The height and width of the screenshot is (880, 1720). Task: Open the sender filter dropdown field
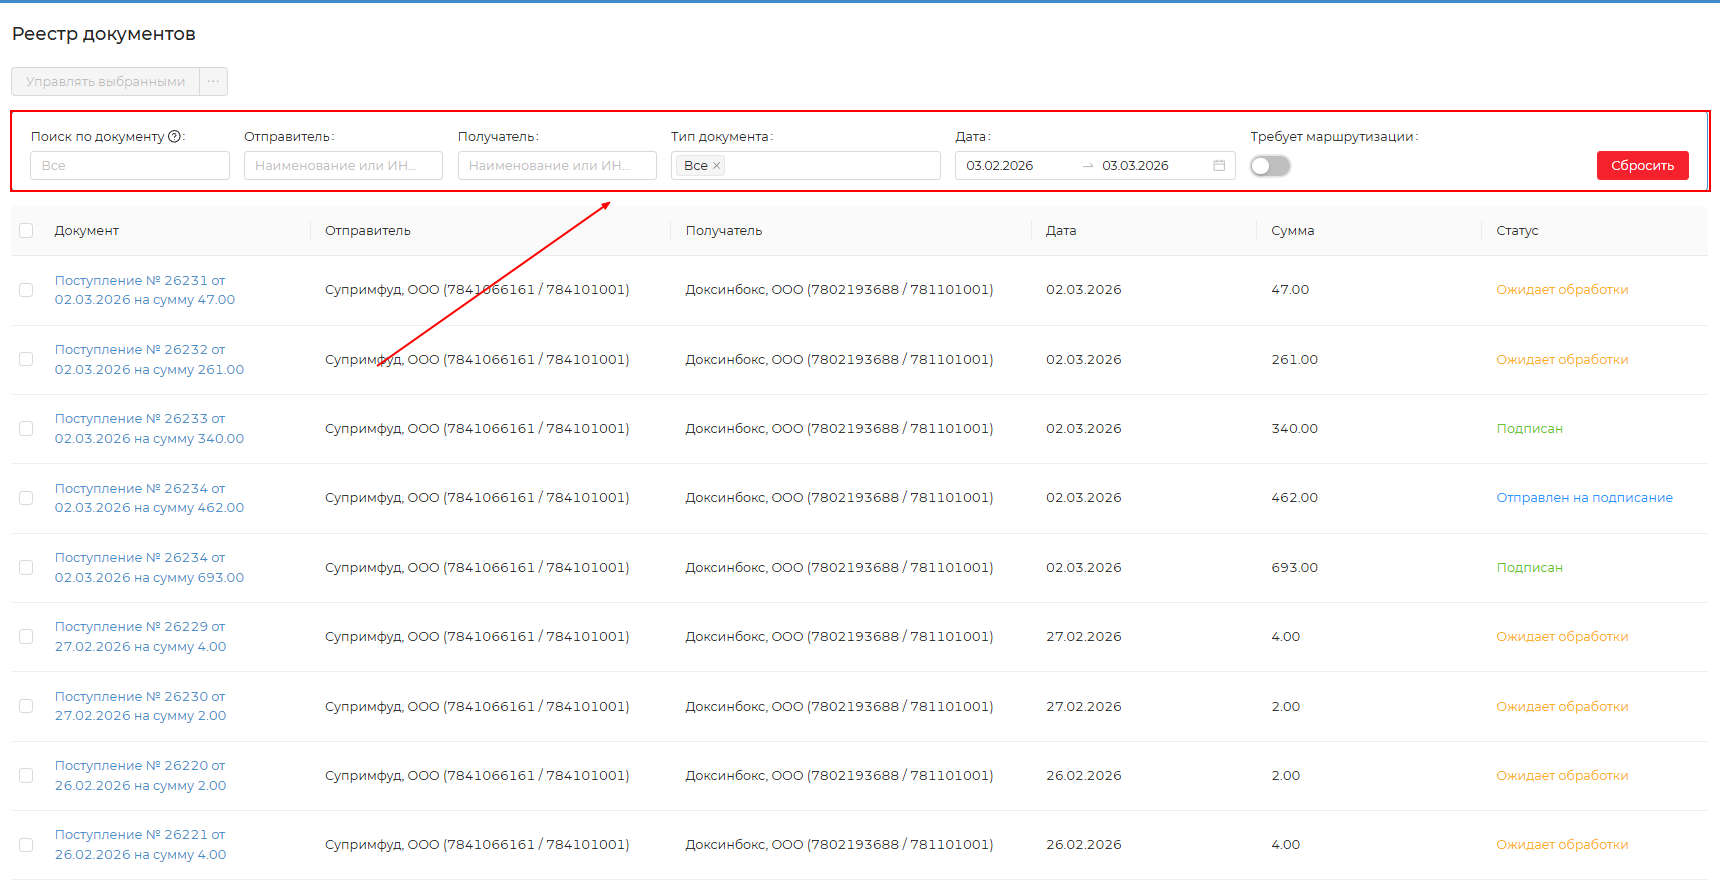tap(342, 166)
